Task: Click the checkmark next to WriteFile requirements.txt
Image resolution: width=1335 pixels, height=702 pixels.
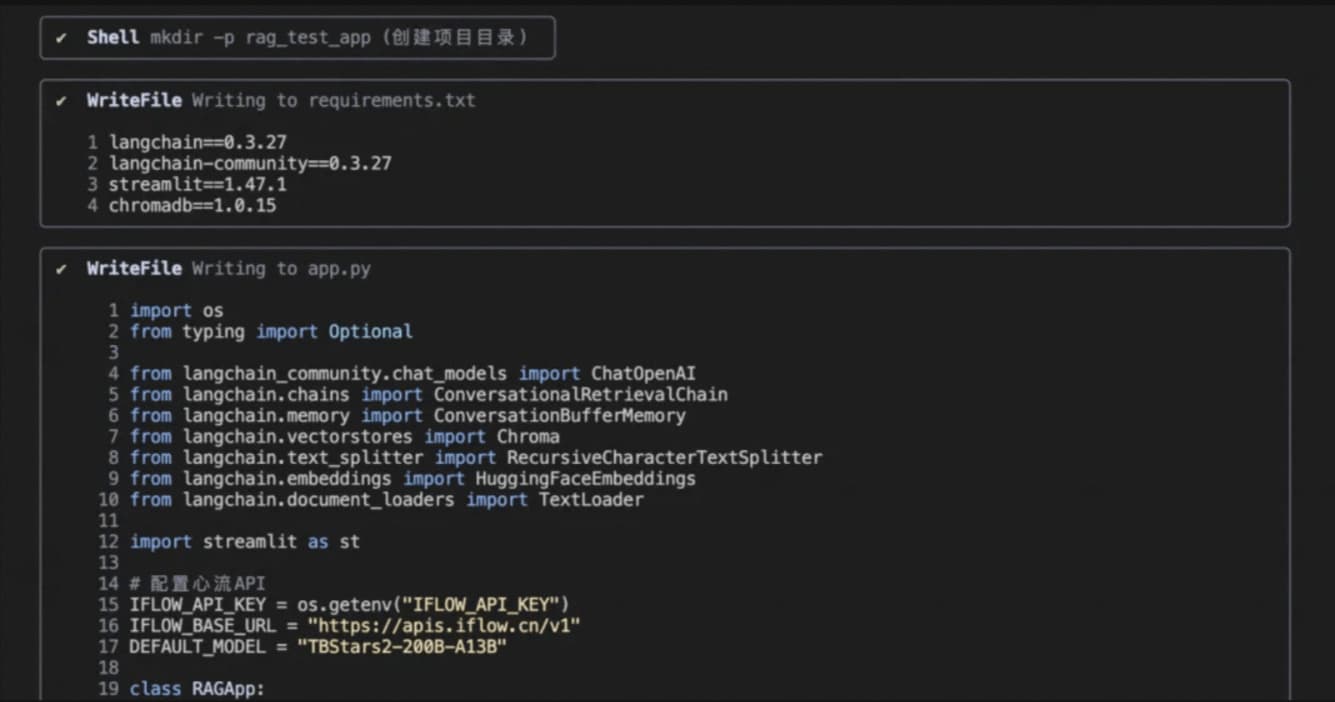Action: (62, 101)
